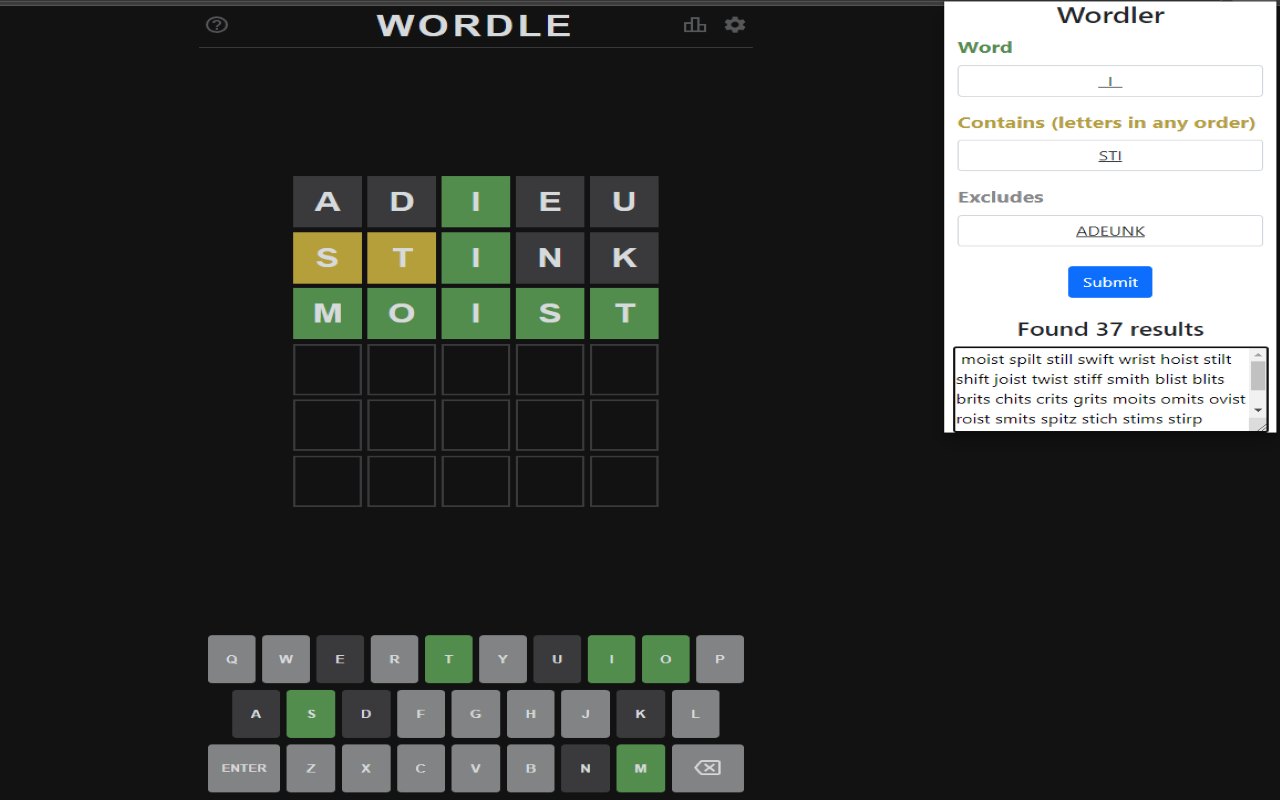Click inside the results text area
The image size is (1280, 800).
(x=1102, y=389)
